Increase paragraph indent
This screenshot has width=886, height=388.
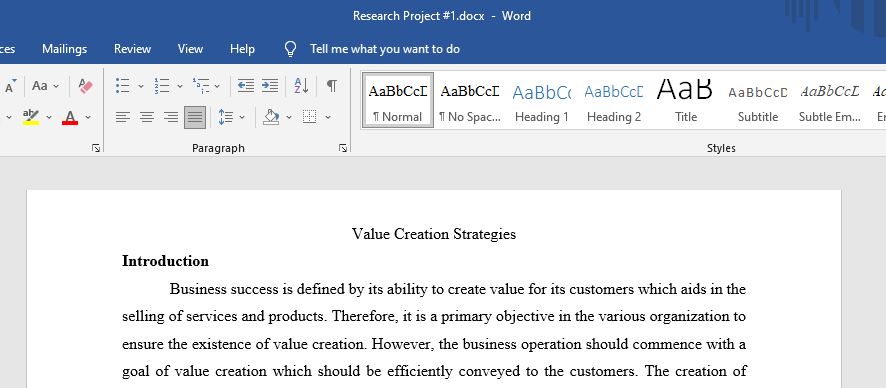pyautogui.click(x=270, y=86)
